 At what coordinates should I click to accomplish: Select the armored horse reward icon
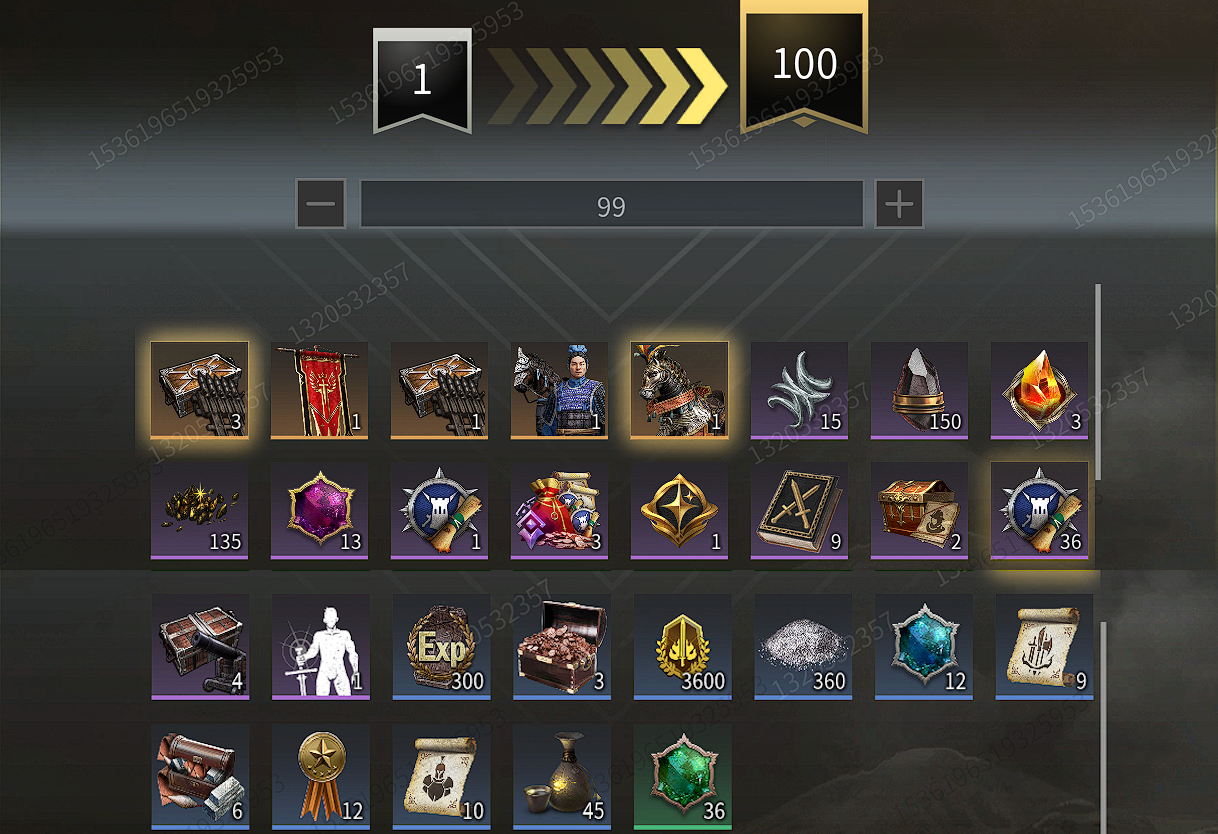pos(680,390)
